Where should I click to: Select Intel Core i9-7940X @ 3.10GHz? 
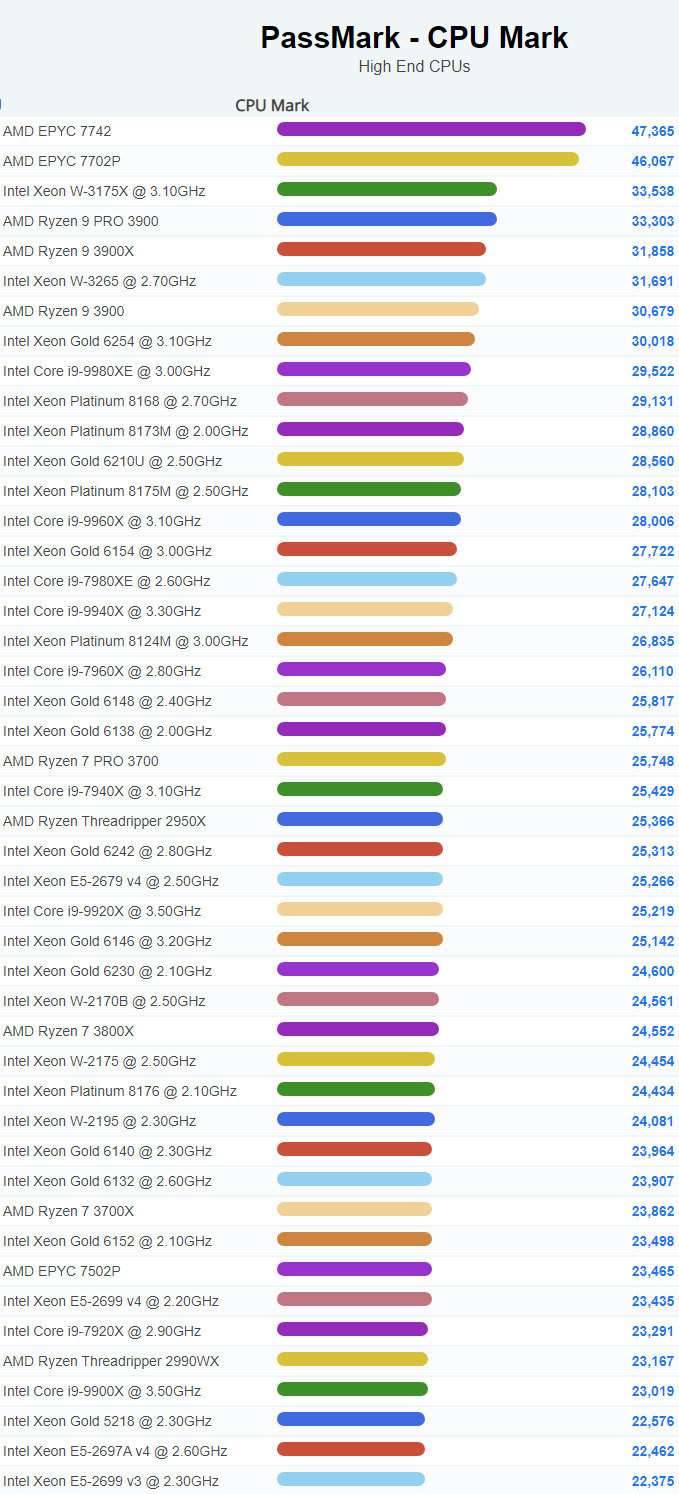[x=102, y=791]
